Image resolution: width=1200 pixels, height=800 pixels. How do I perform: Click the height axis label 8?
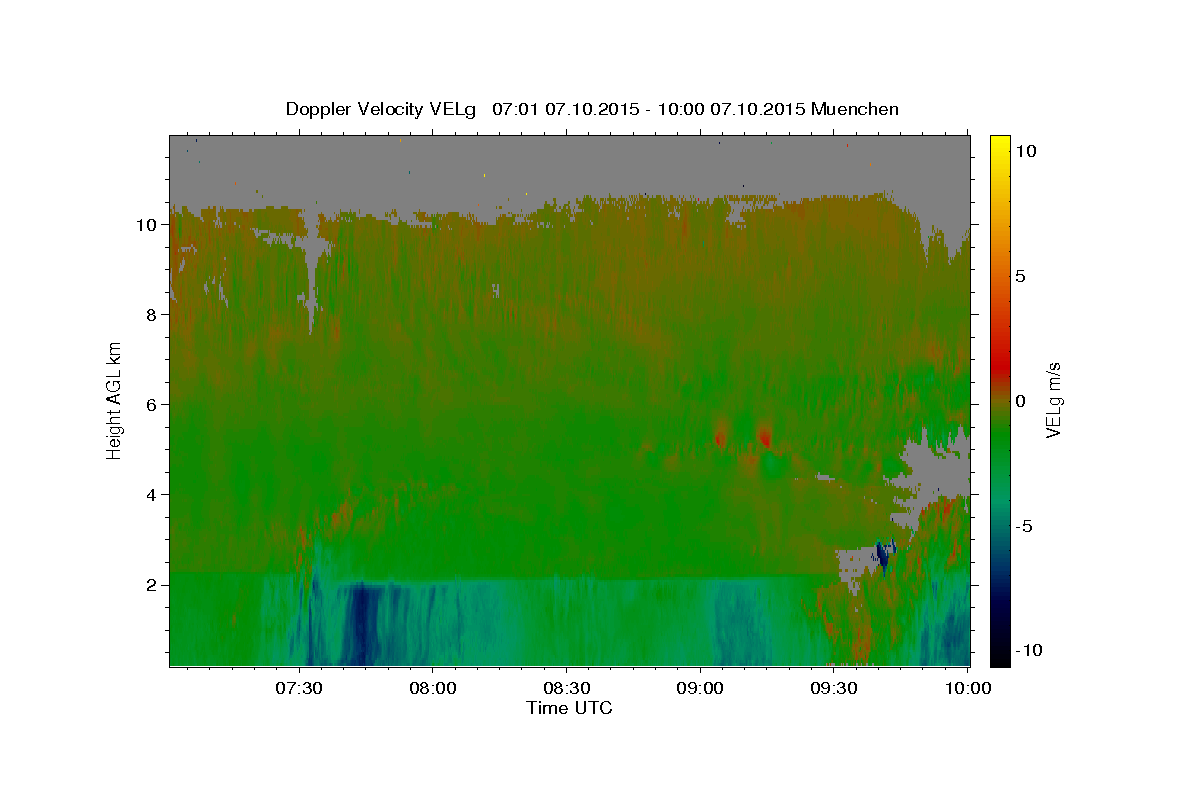pyautogui.click(x=153, y=315)
